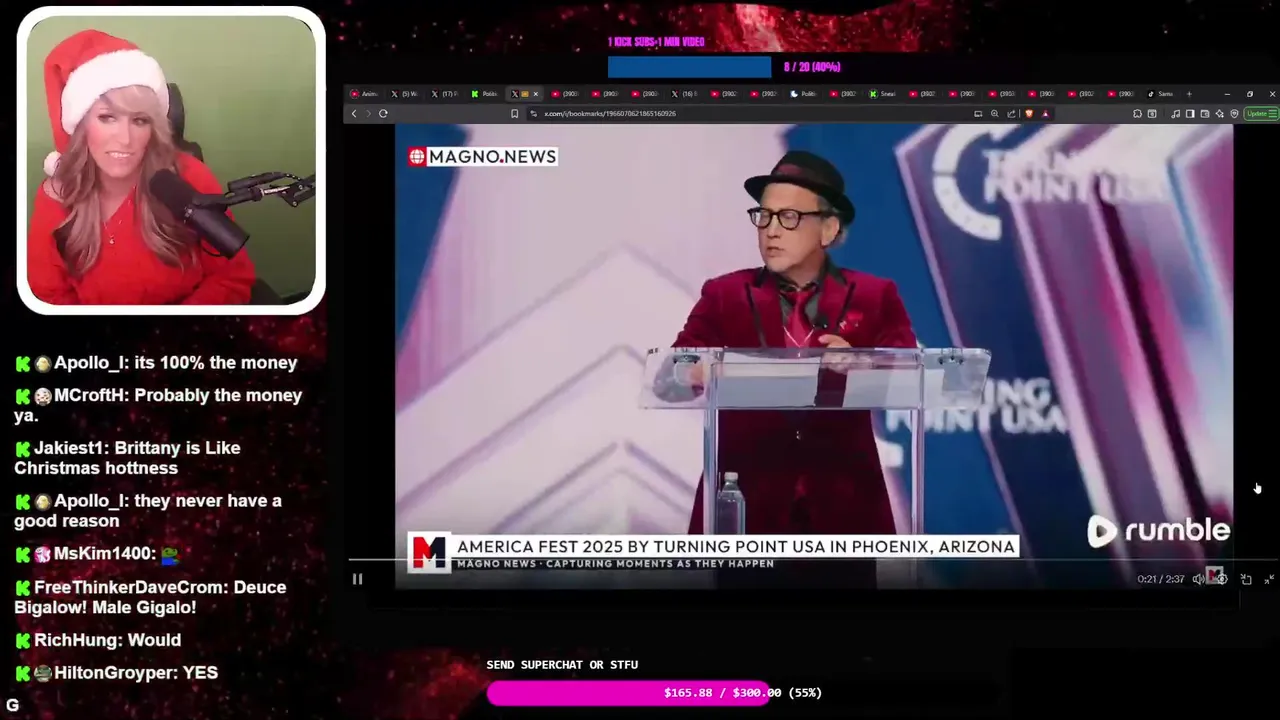Switch to the X tab labeled '(17)'
This screenshot has width=1280, height=720.
point(445,94)
